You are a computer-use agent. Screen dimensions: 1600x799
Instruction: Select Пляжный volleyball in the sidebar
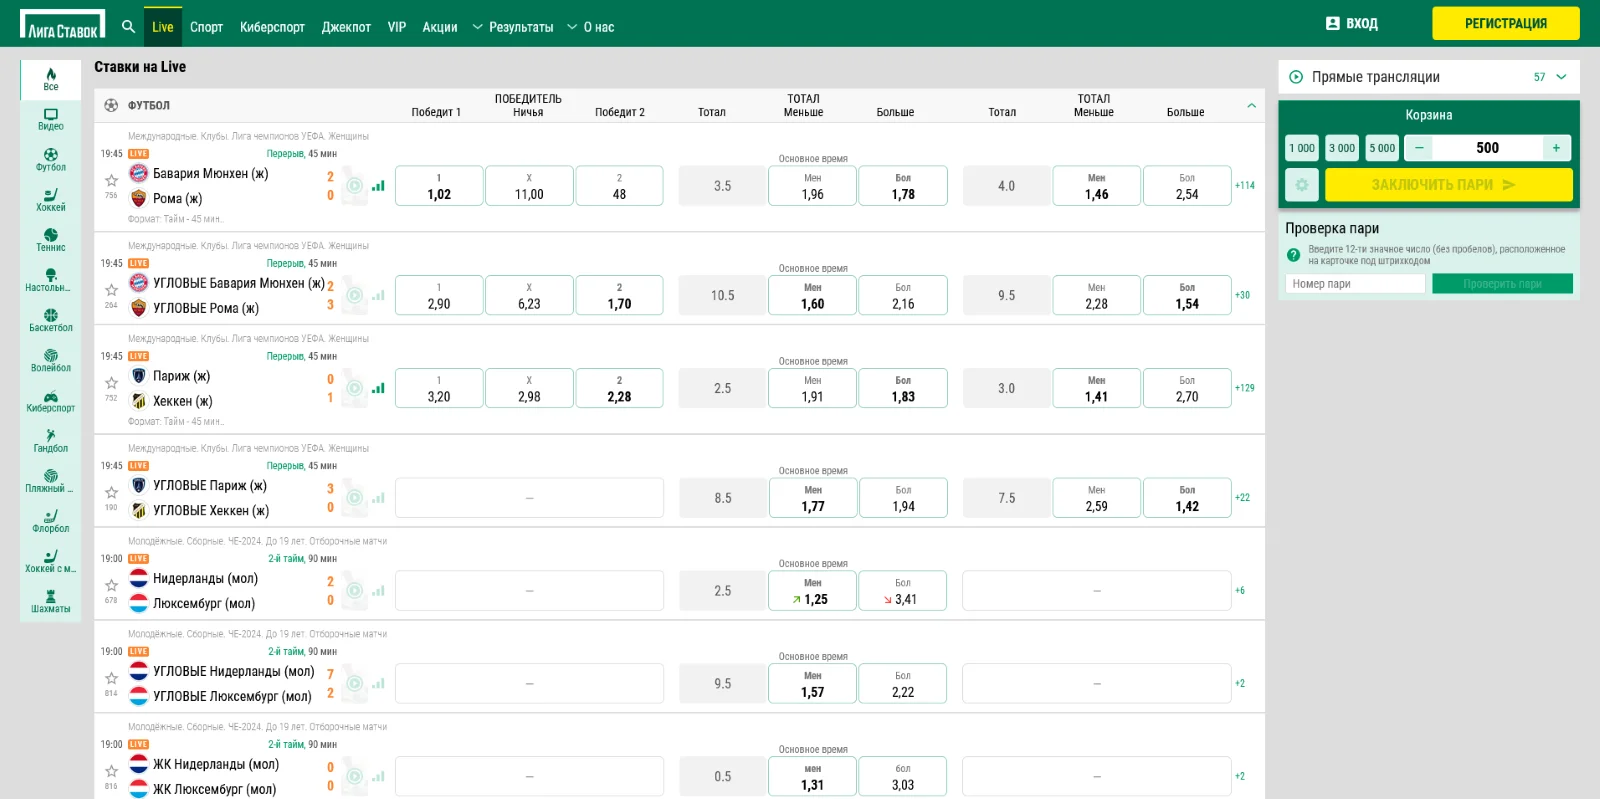[x=51, y=481]
